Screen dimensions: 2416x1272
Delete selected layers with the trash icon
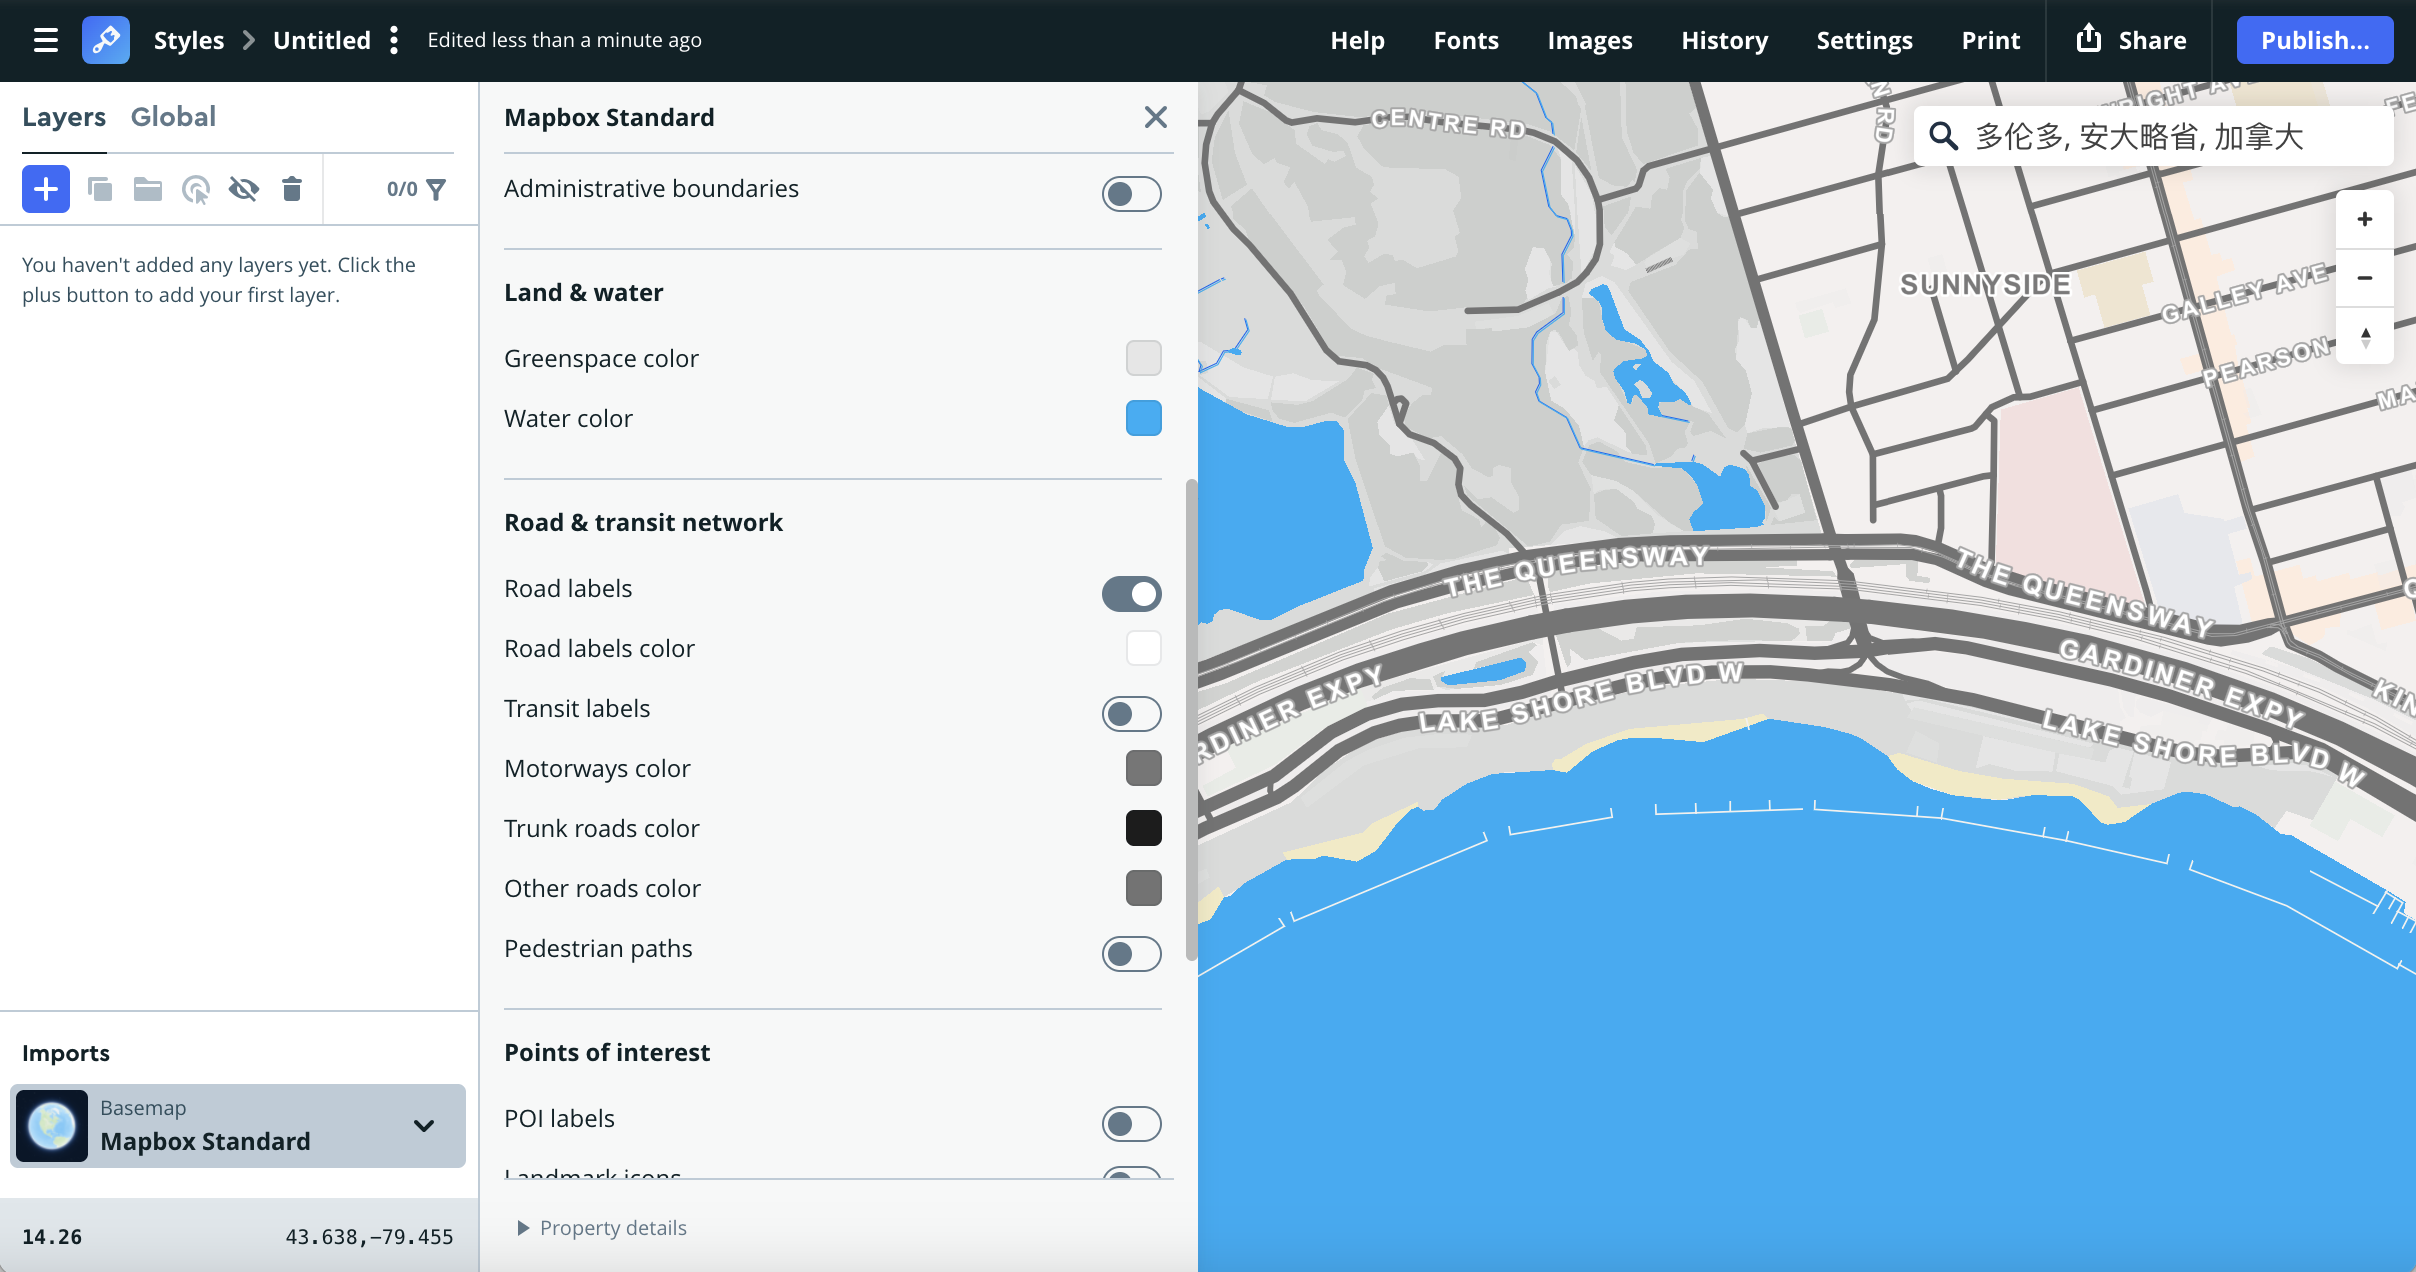point(292,188)
